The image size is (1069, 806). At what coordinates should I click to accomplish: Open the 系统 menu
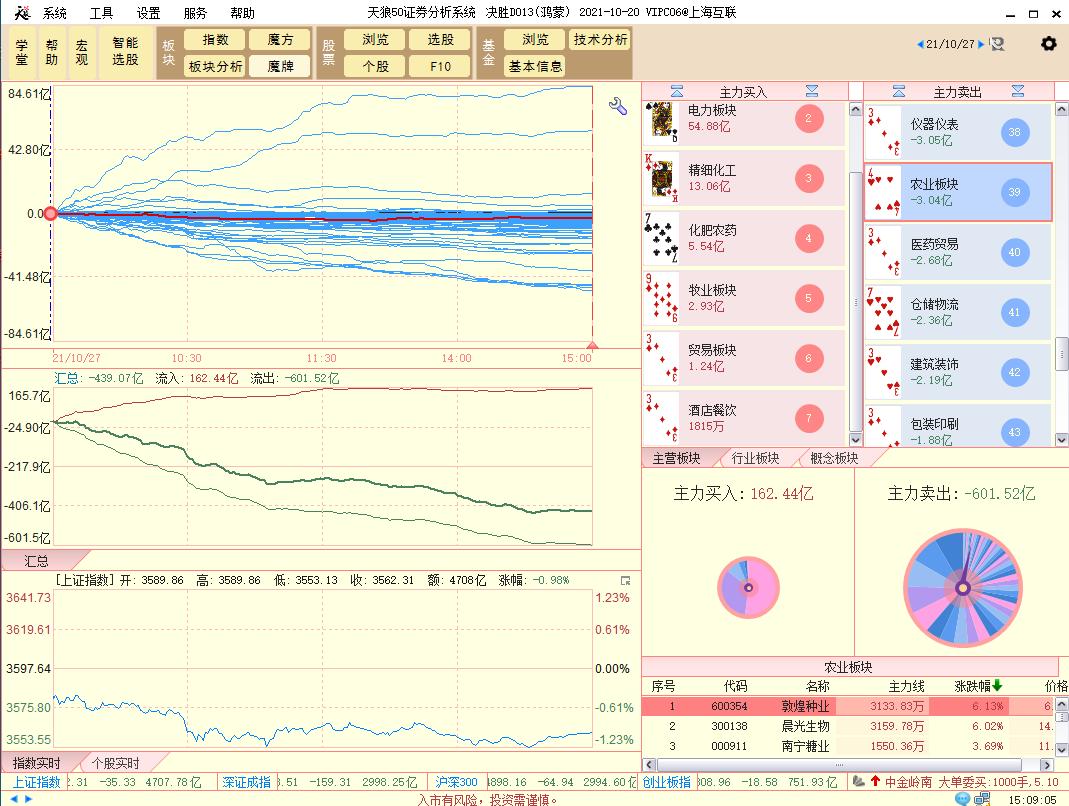coord(55,13)
